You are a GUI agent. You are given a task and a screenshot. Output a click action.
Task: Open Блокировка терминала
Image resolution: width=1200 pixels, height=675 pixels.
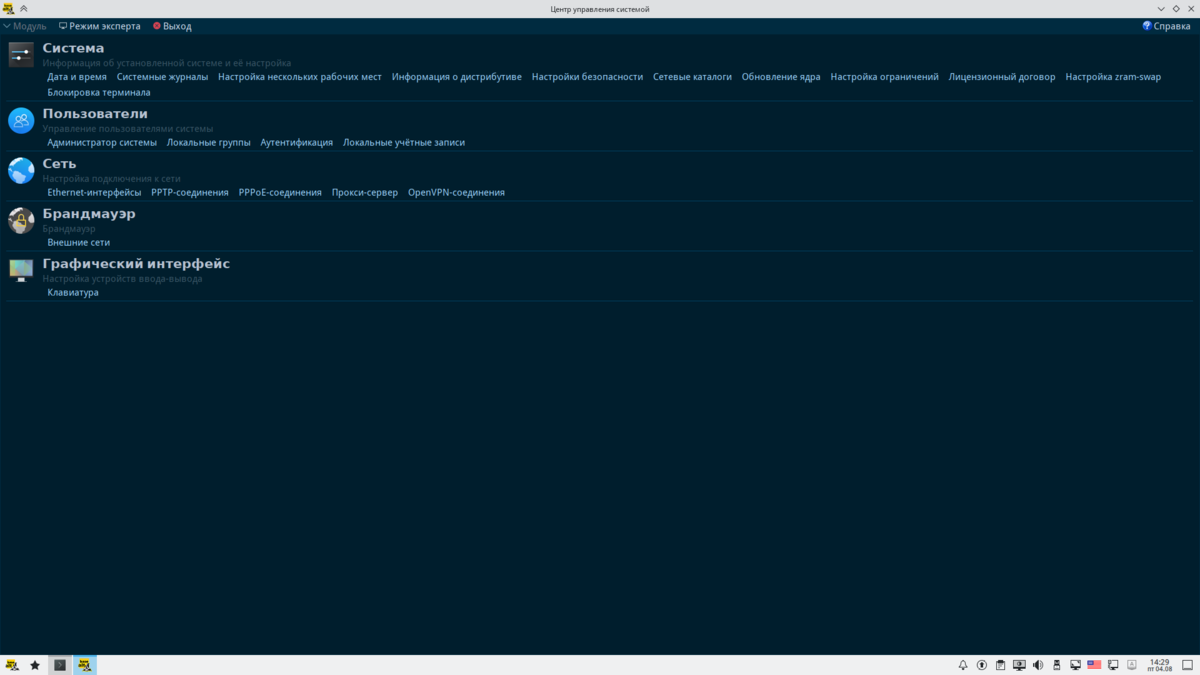pyautogui.click(x=99, y=92)
